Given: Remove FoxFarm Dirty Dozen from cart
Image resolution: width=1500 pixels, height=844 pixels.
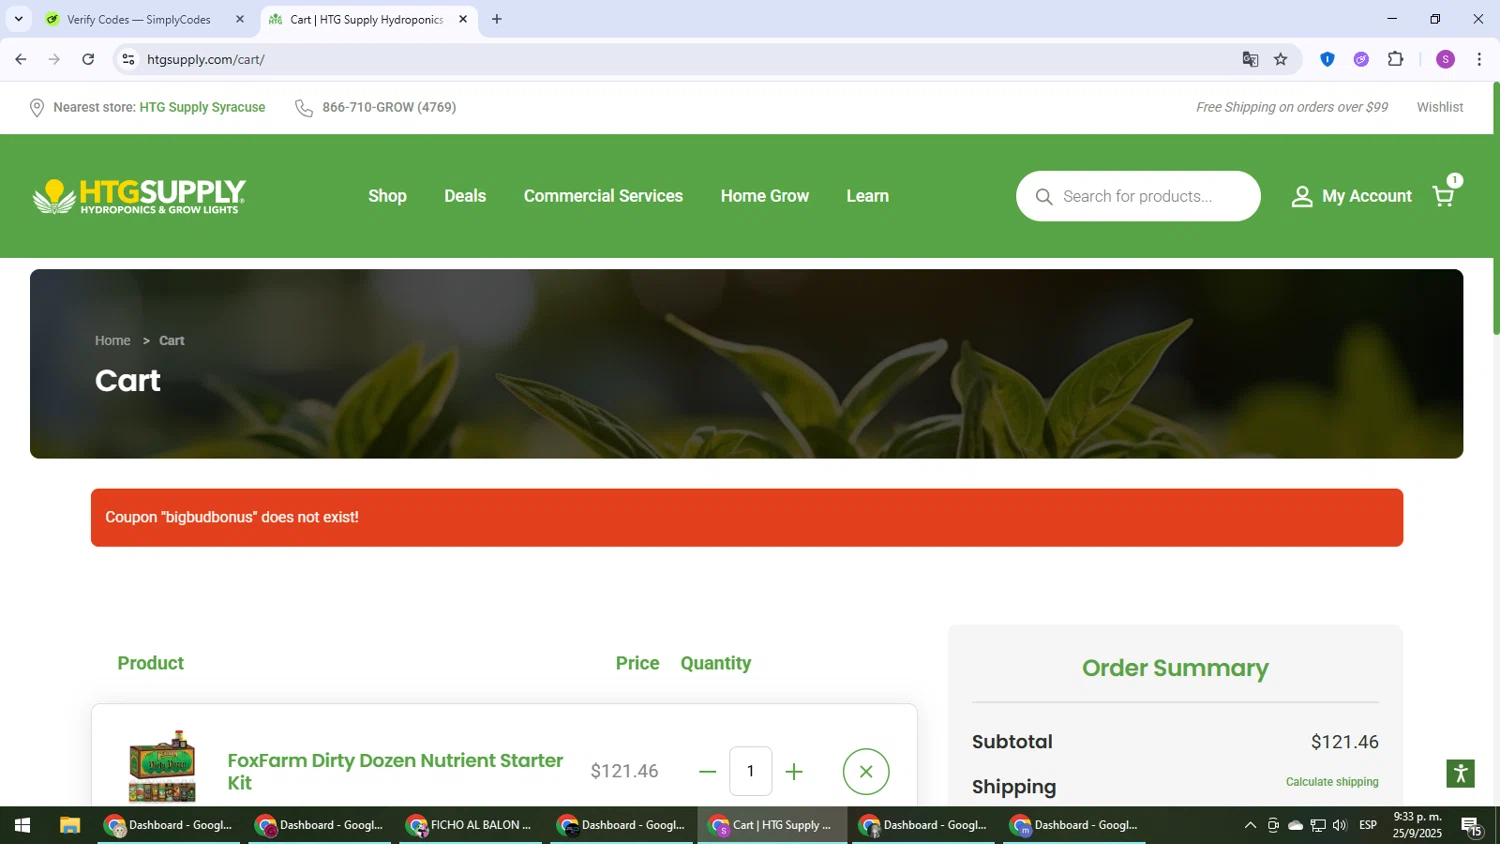Looking at the screenshot, I should coord(866,771).
